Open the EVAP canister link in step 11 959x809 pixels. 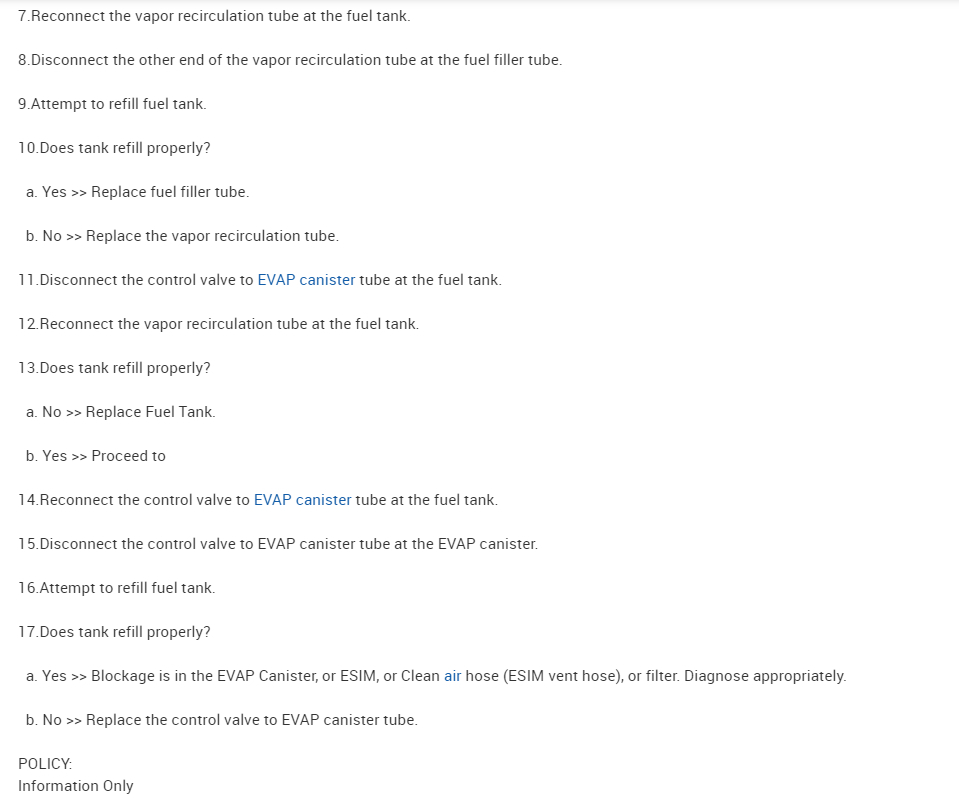[x=306, y=280]
